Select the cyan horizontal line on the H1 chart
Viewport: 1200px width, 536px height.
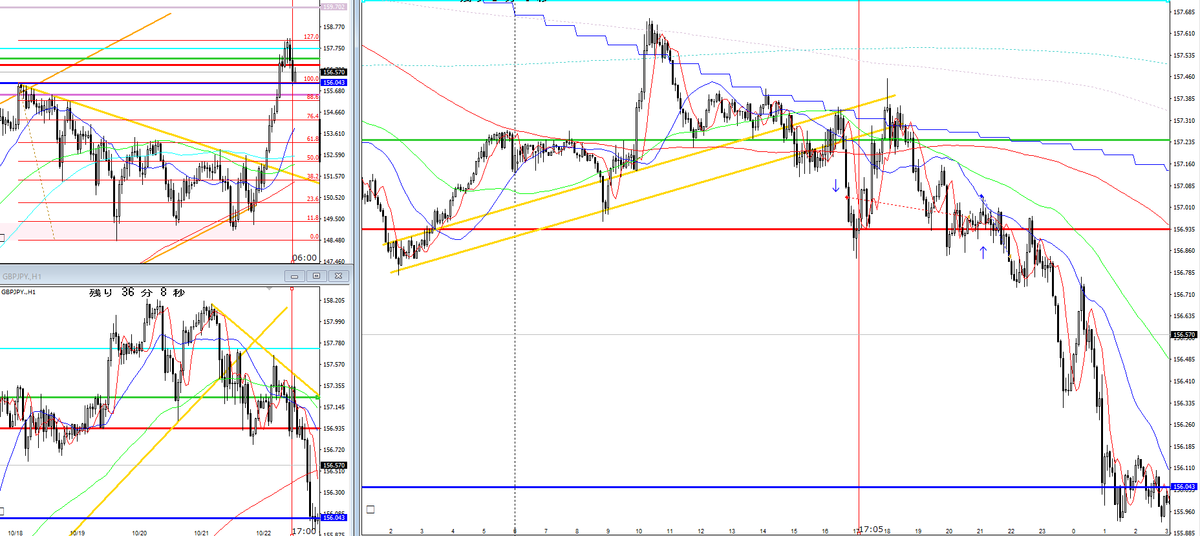159,348
